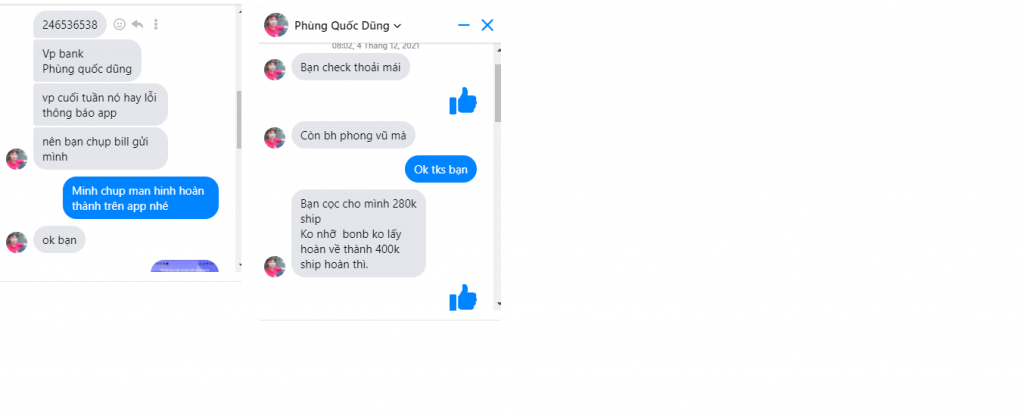Viewport: 1024px width, 419px height.
Task: Reply to the 246536538 message
Action: (137, 24)
